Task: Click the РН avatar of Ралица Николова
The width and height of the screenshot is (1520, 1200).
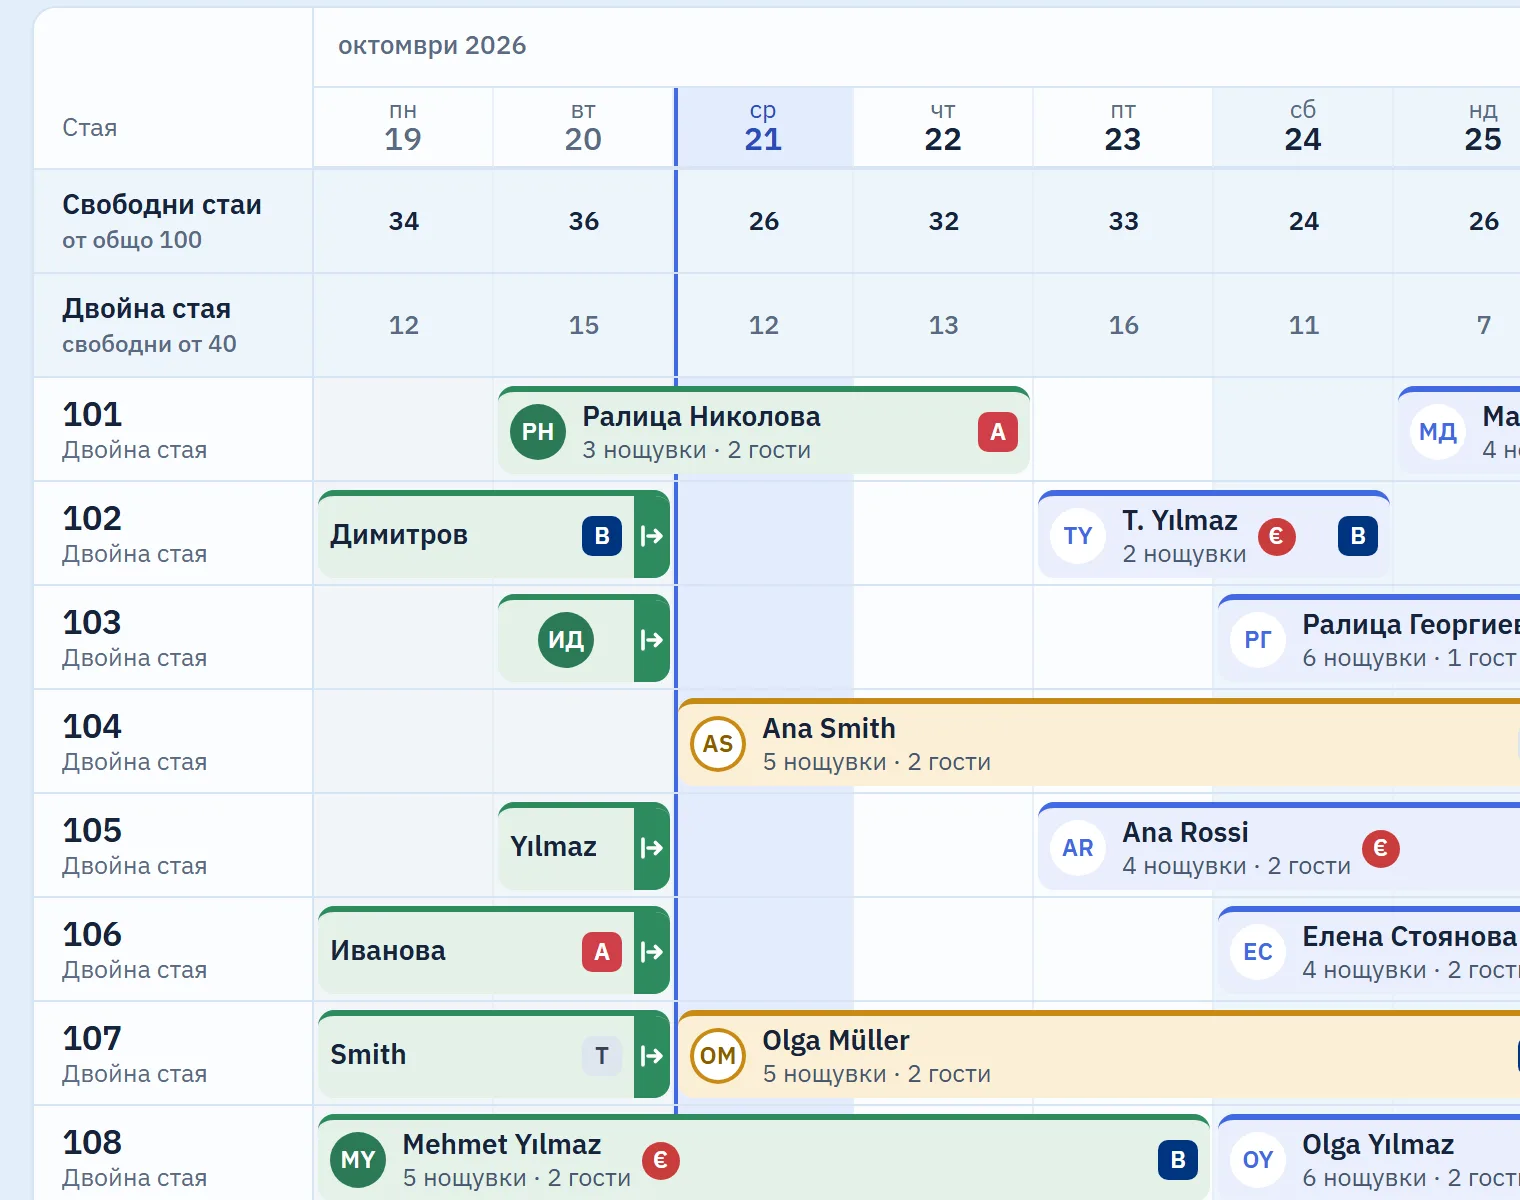Action: tap(538, 432)
